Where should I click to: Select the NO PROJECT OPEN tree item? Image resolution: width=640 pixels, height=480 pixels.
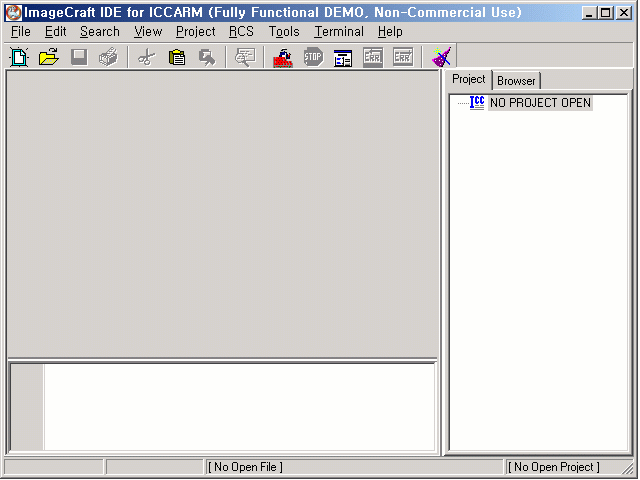[540, 102]
